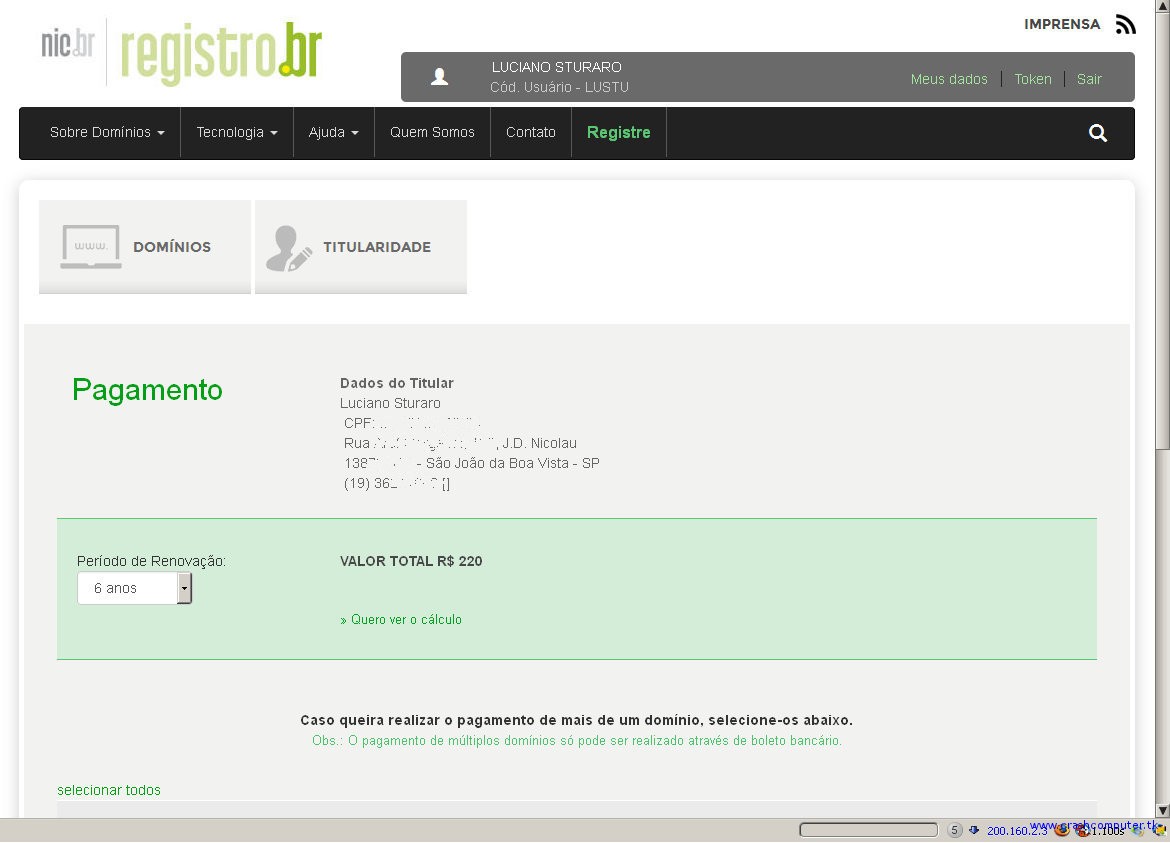The image size is (1170, 843).
Task: Click the selecionar todos link
Action: (109, 790)
